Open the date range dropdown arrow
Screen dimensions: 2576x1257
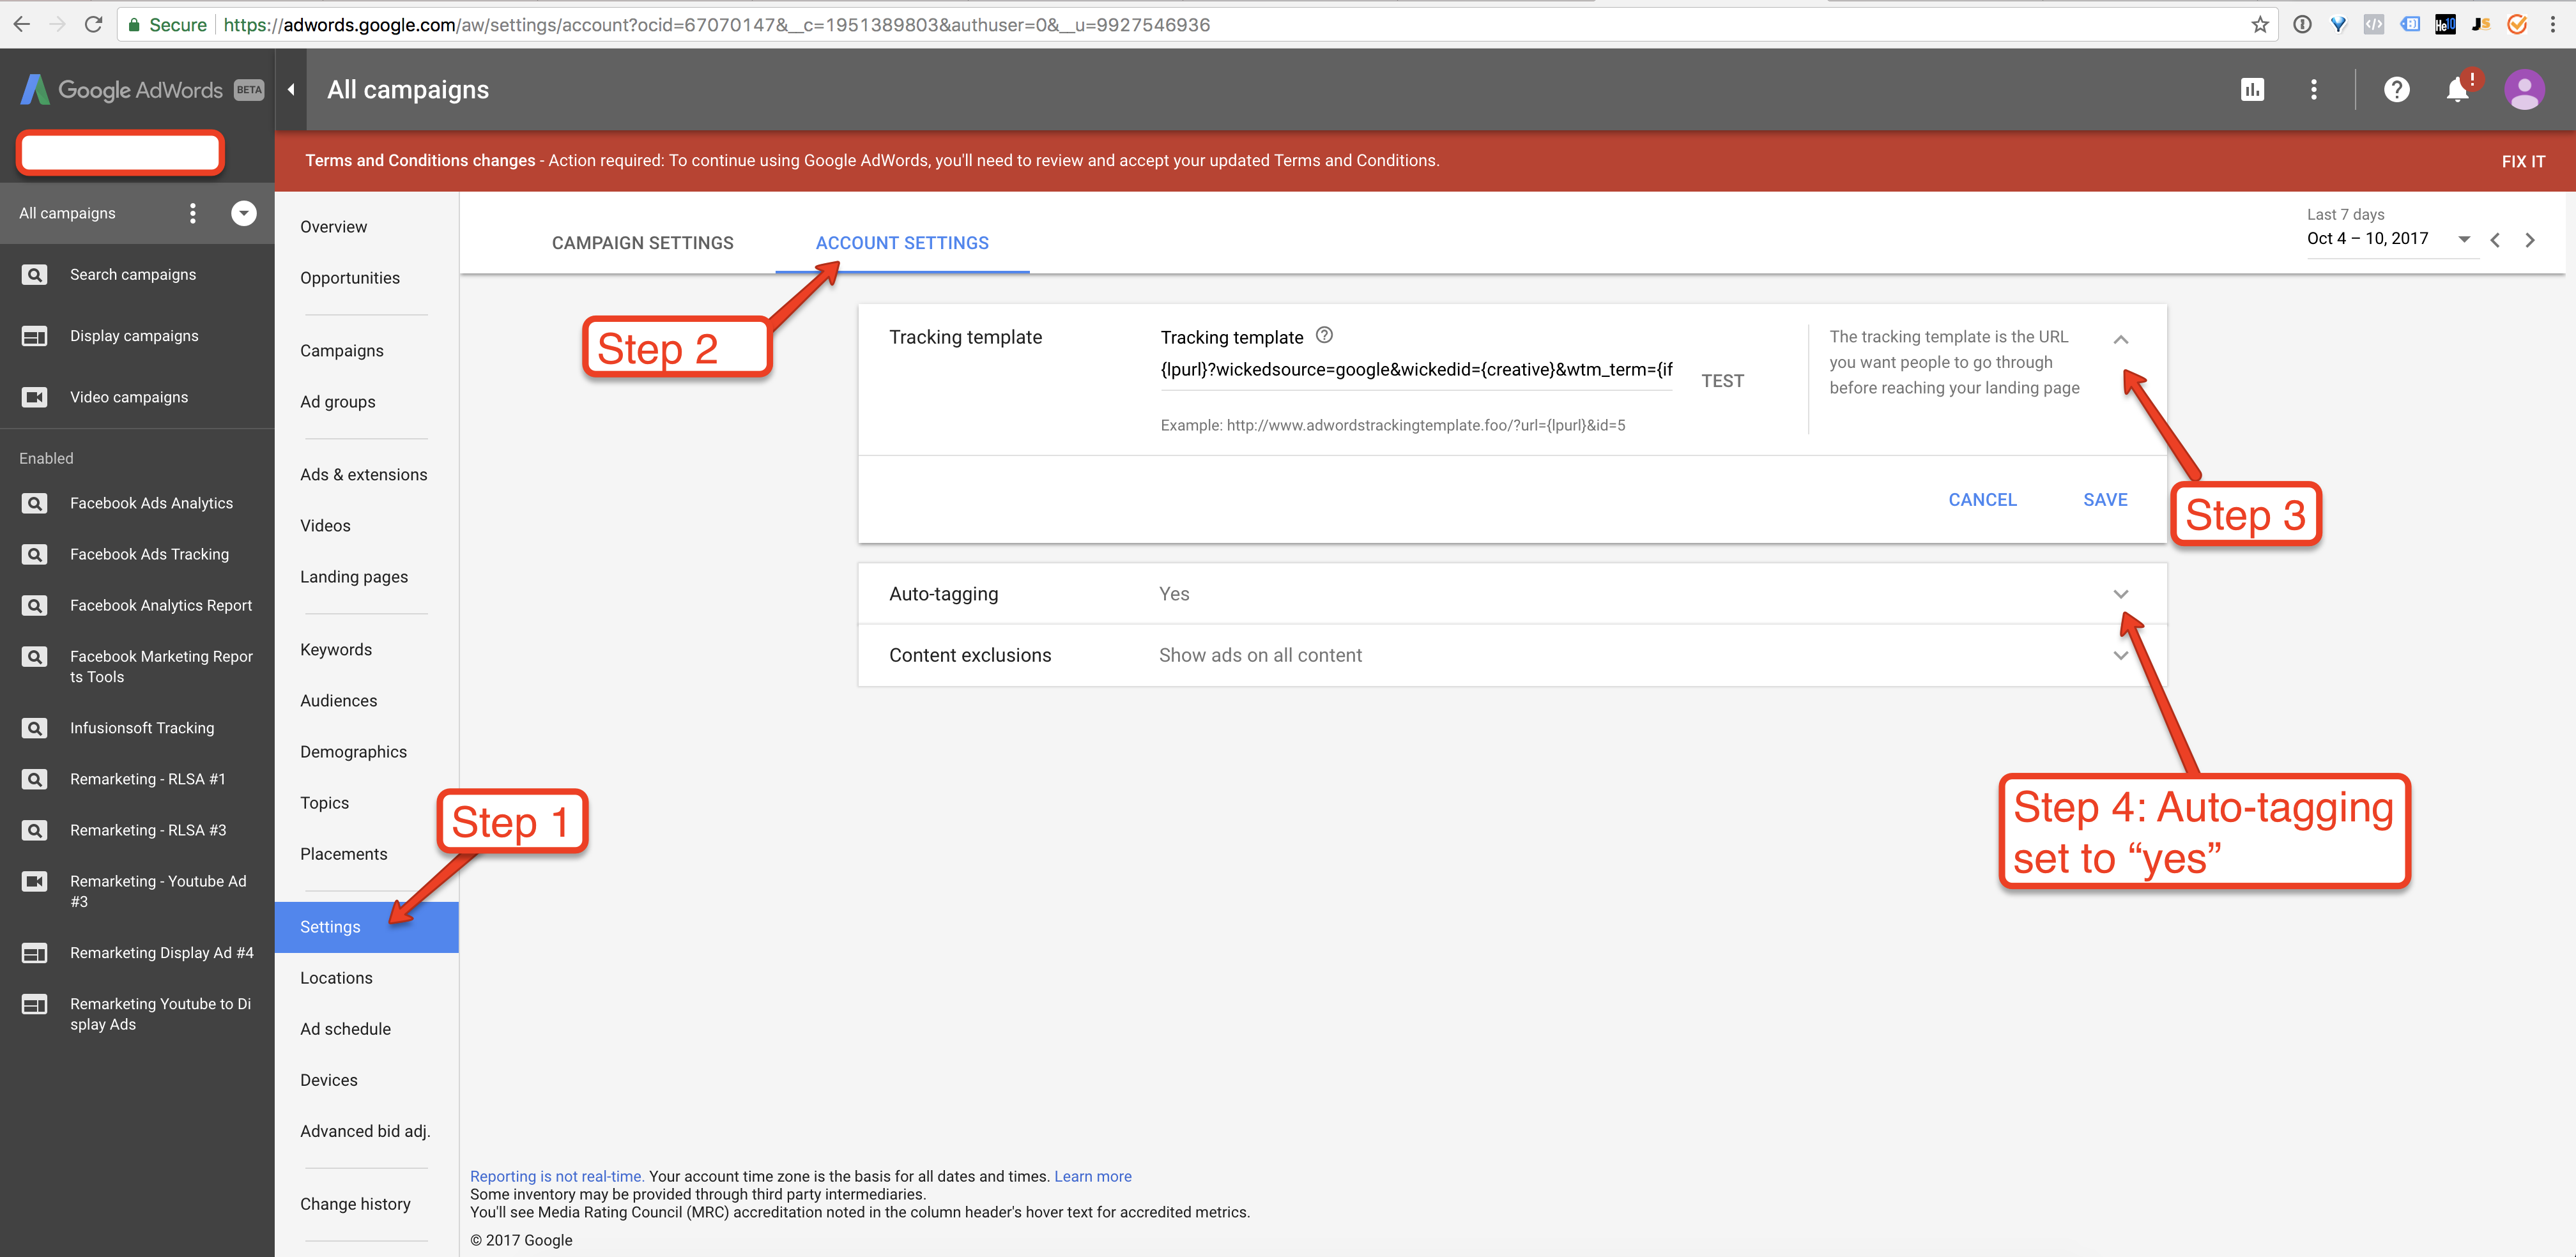coord(2464,239)
